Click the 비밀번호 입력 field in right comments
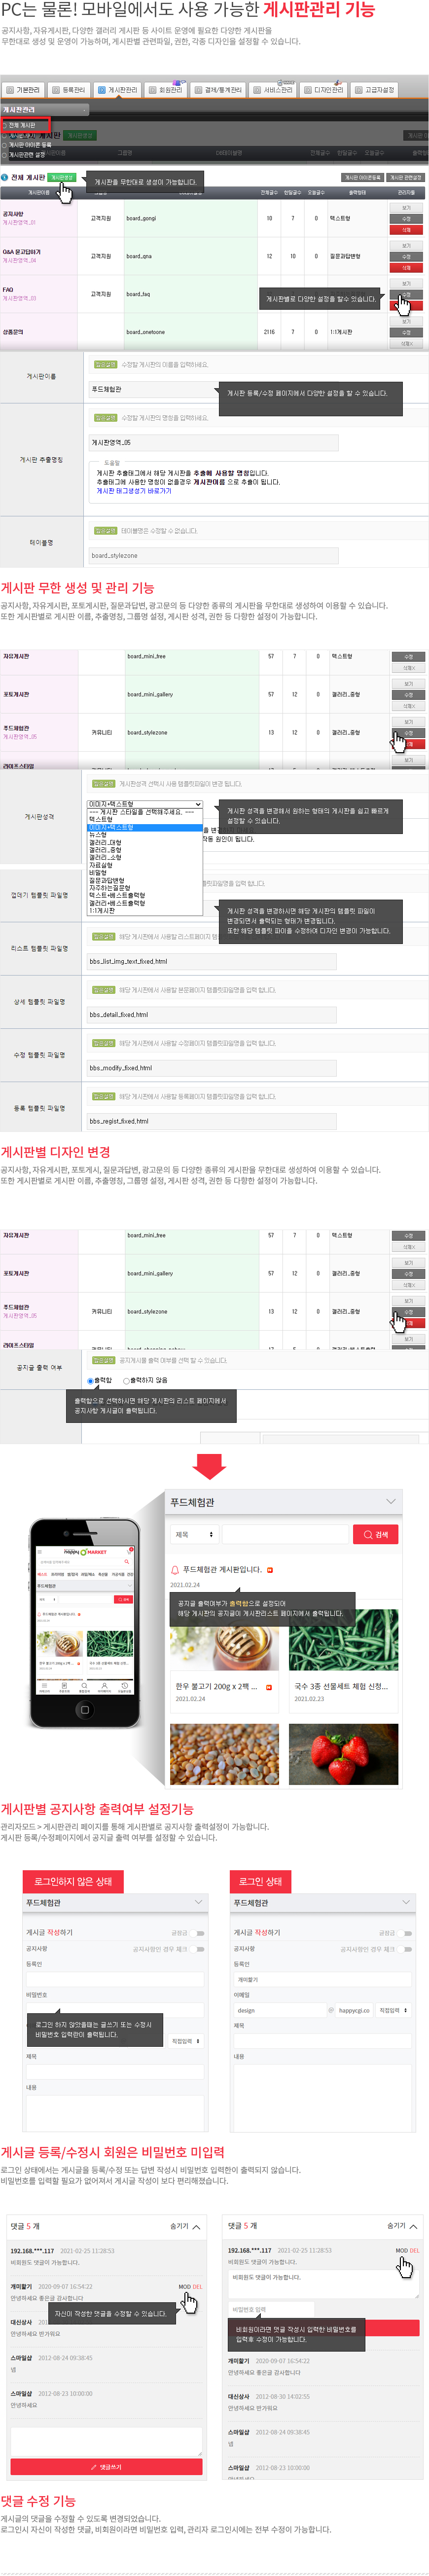The height and width of the screenshot is (2576, 429). click(270, 2309)
